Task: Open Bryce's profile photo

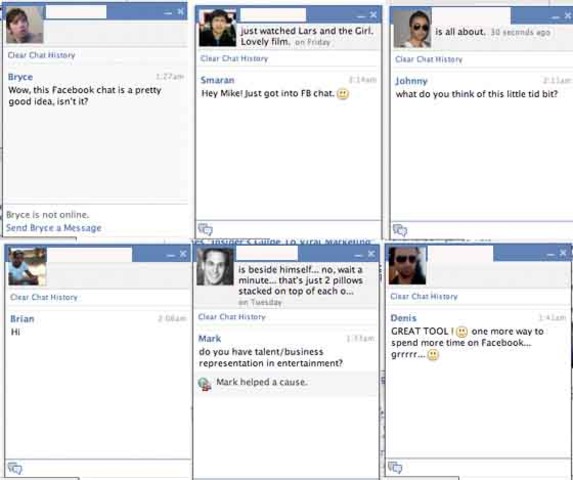Action: 24,25
